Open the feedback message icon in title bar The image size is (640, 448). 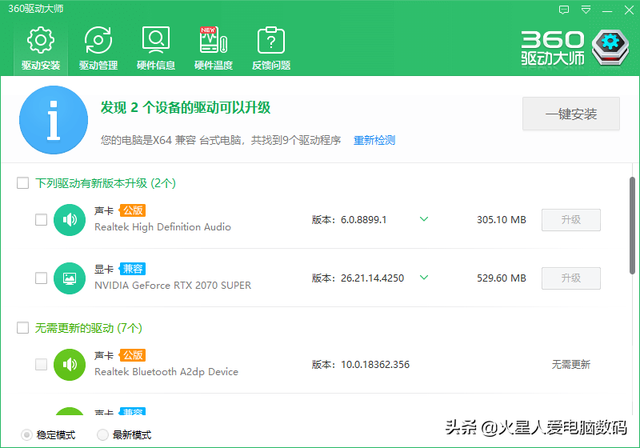pos(564,10)
